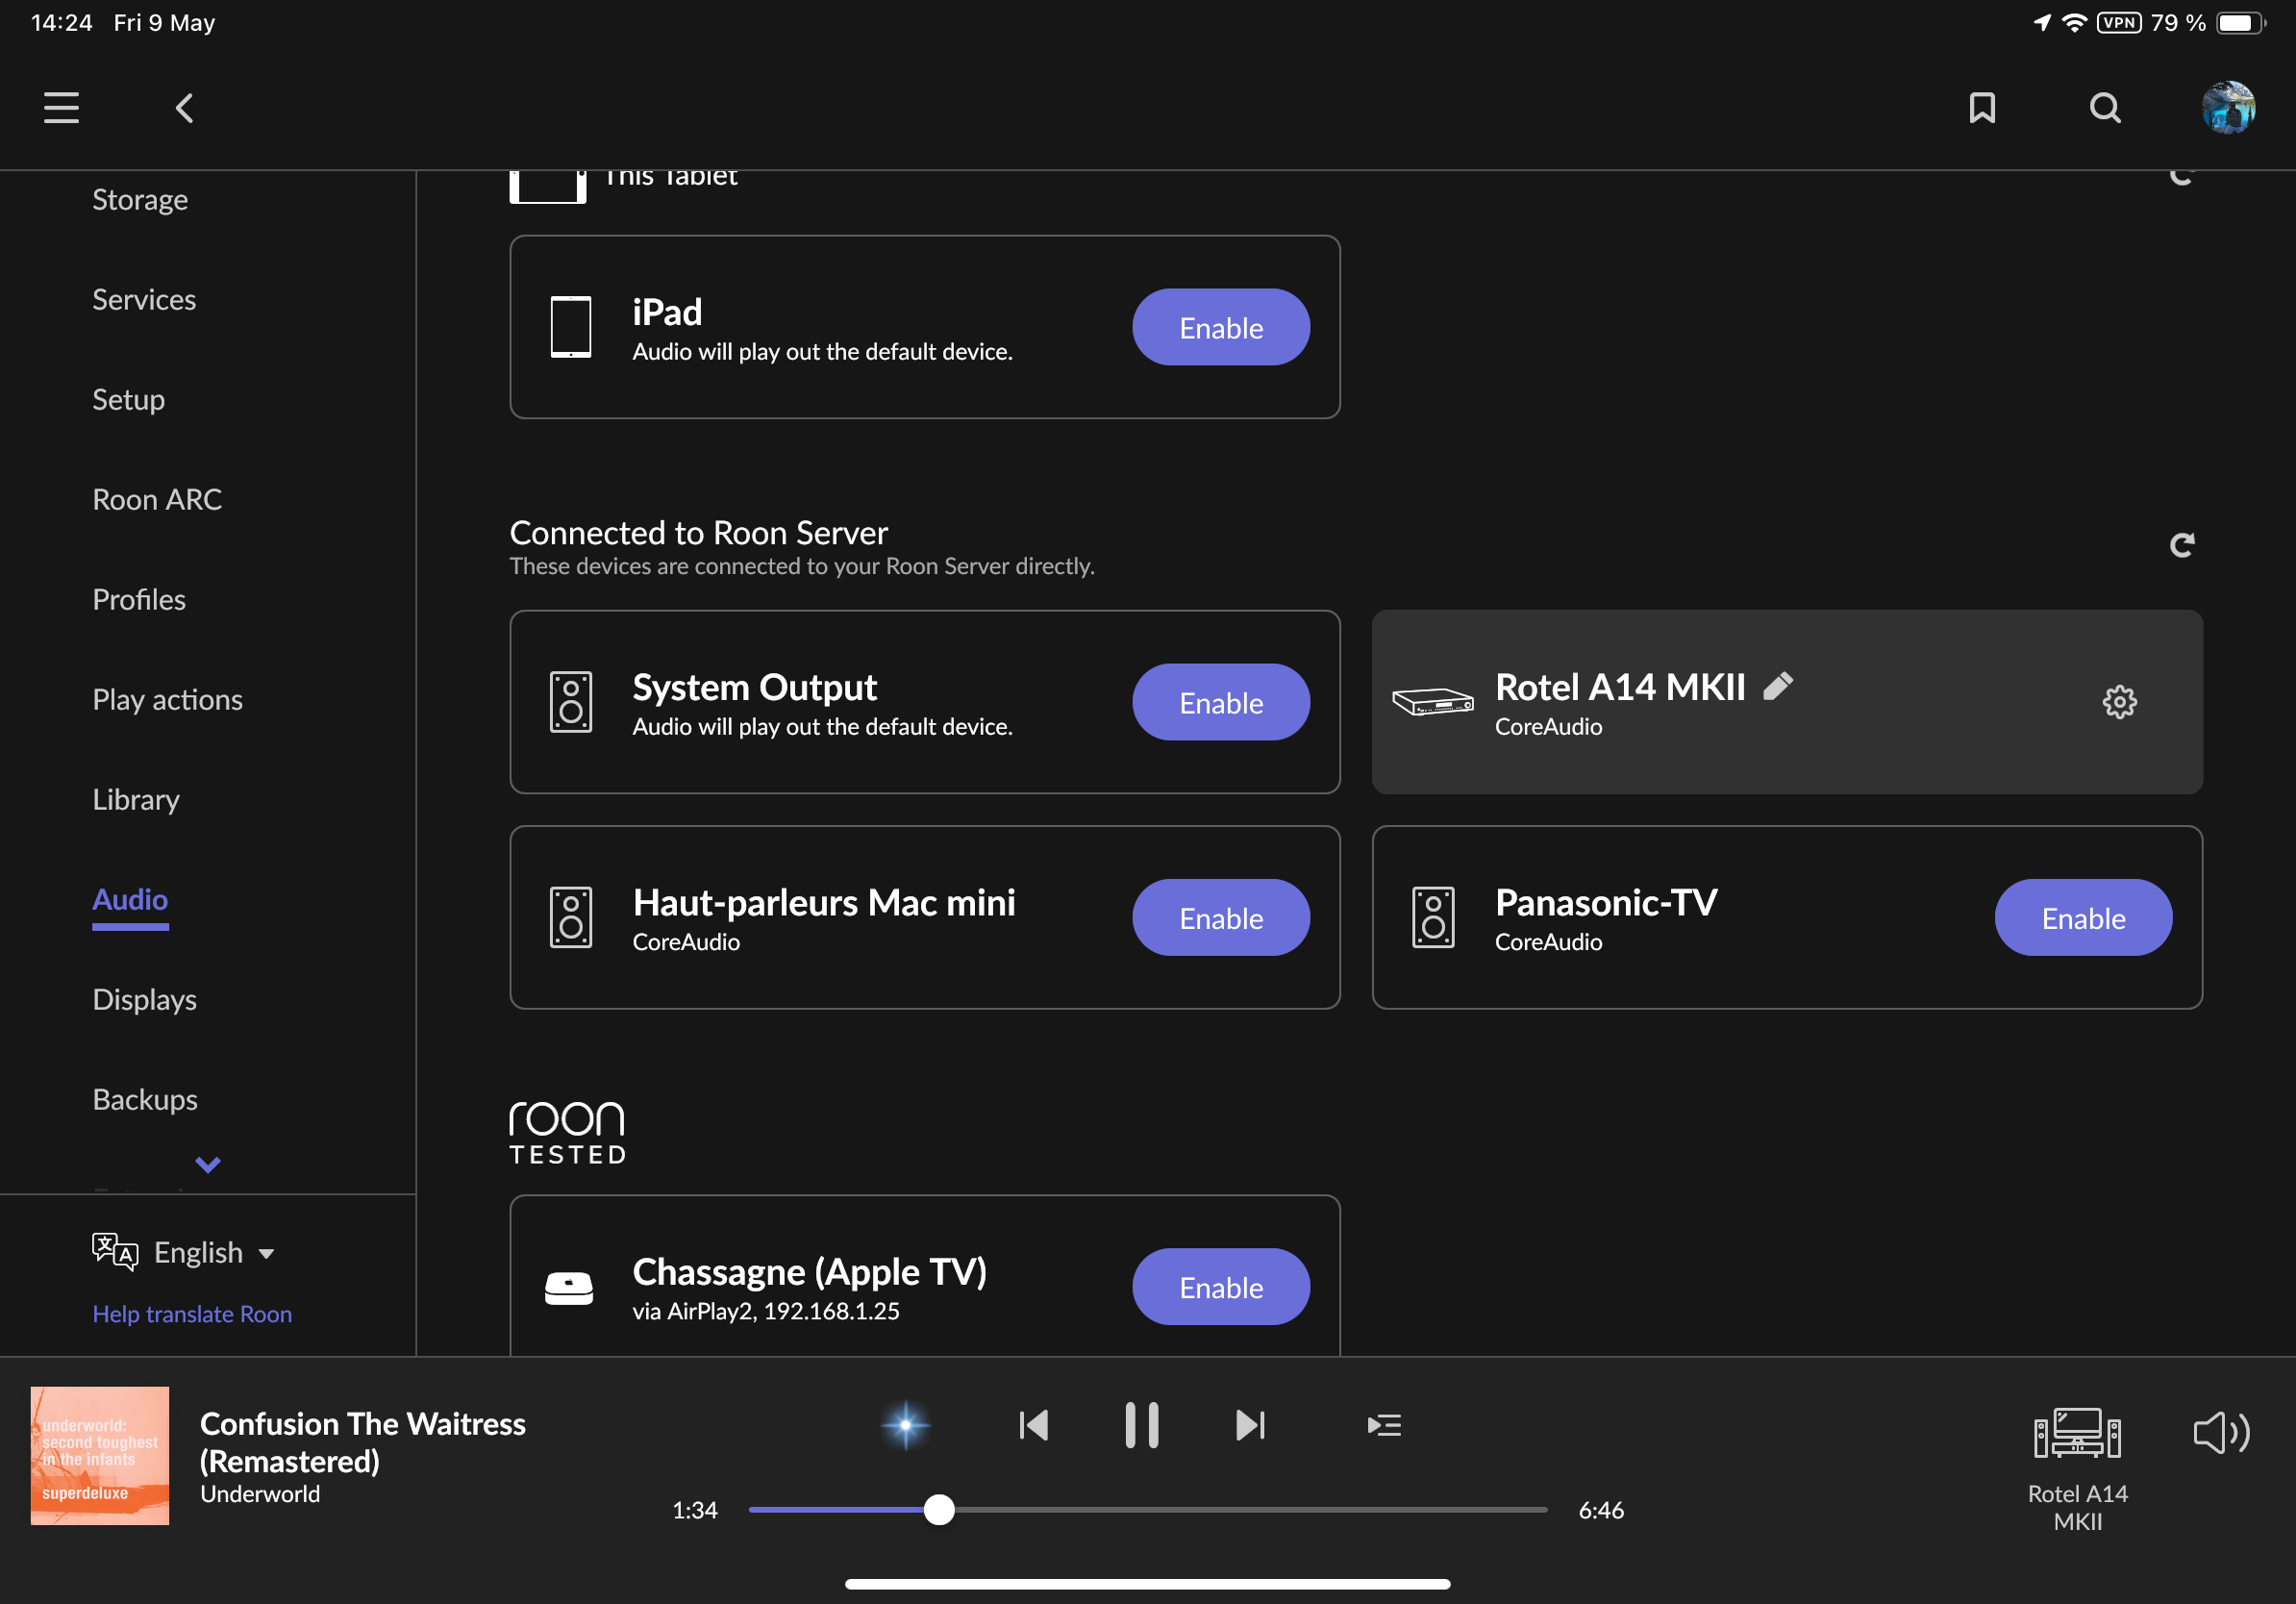Viewport: 2296px width, 1604px height.
Task: Go back with the left arrow
Action: [x=184, y=108]
